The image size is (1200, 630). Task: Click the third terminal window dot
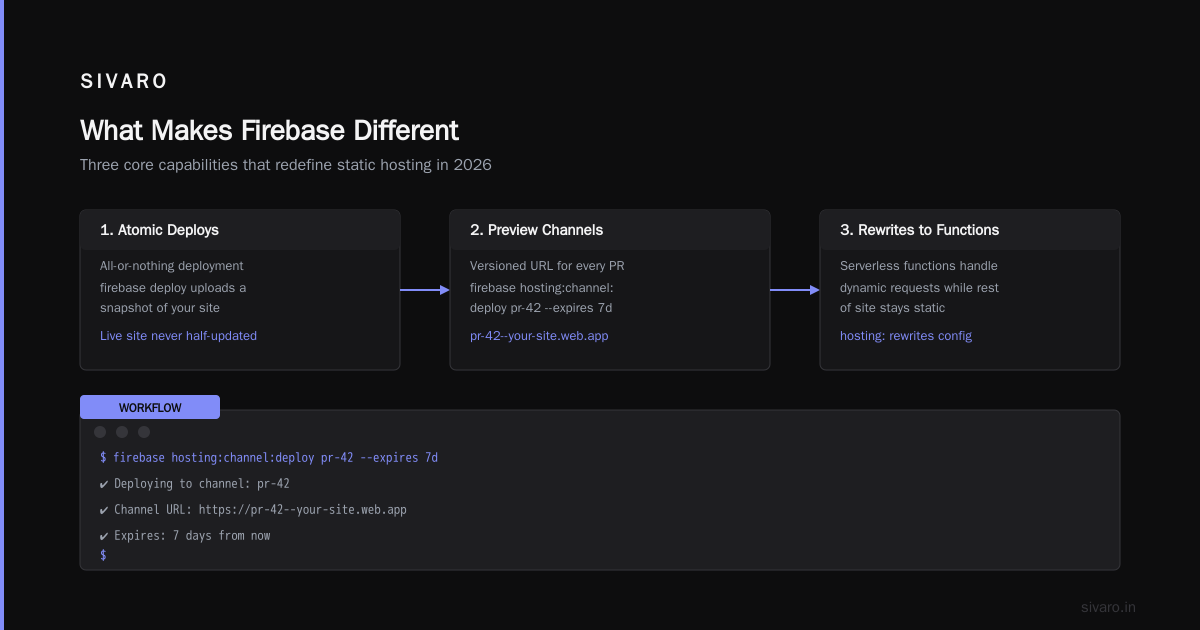144,432
